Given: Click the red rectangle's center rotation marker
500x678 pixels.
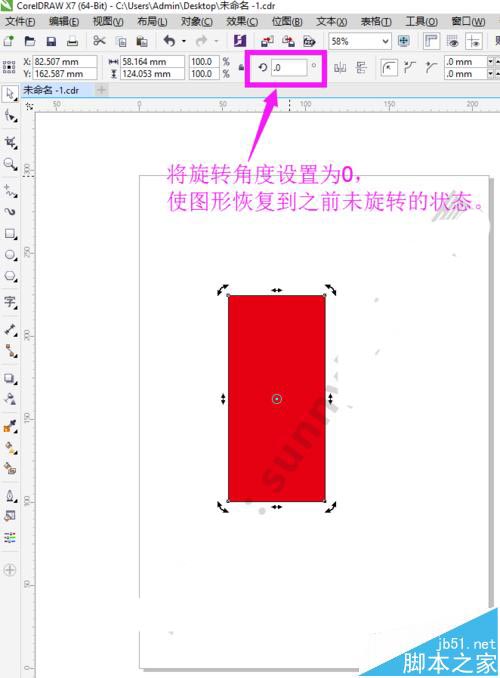Looking at the screenshot, I should (x=277, y=399).
